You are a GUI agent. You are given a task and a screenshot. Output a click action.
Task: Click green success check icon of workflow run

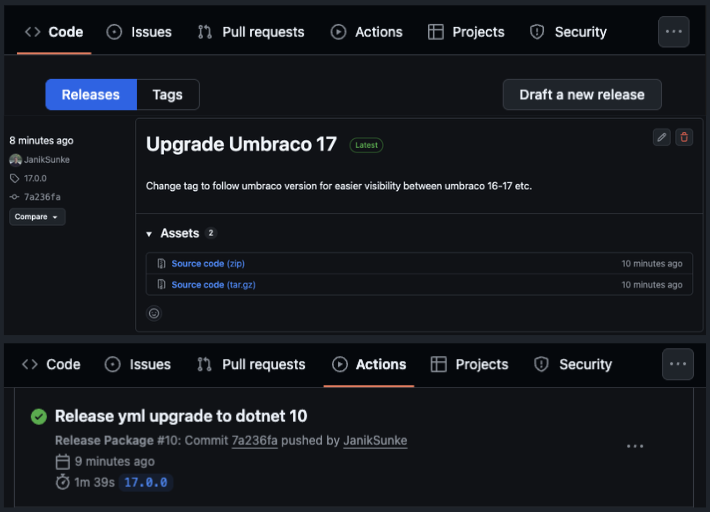(x=39, y=416)
